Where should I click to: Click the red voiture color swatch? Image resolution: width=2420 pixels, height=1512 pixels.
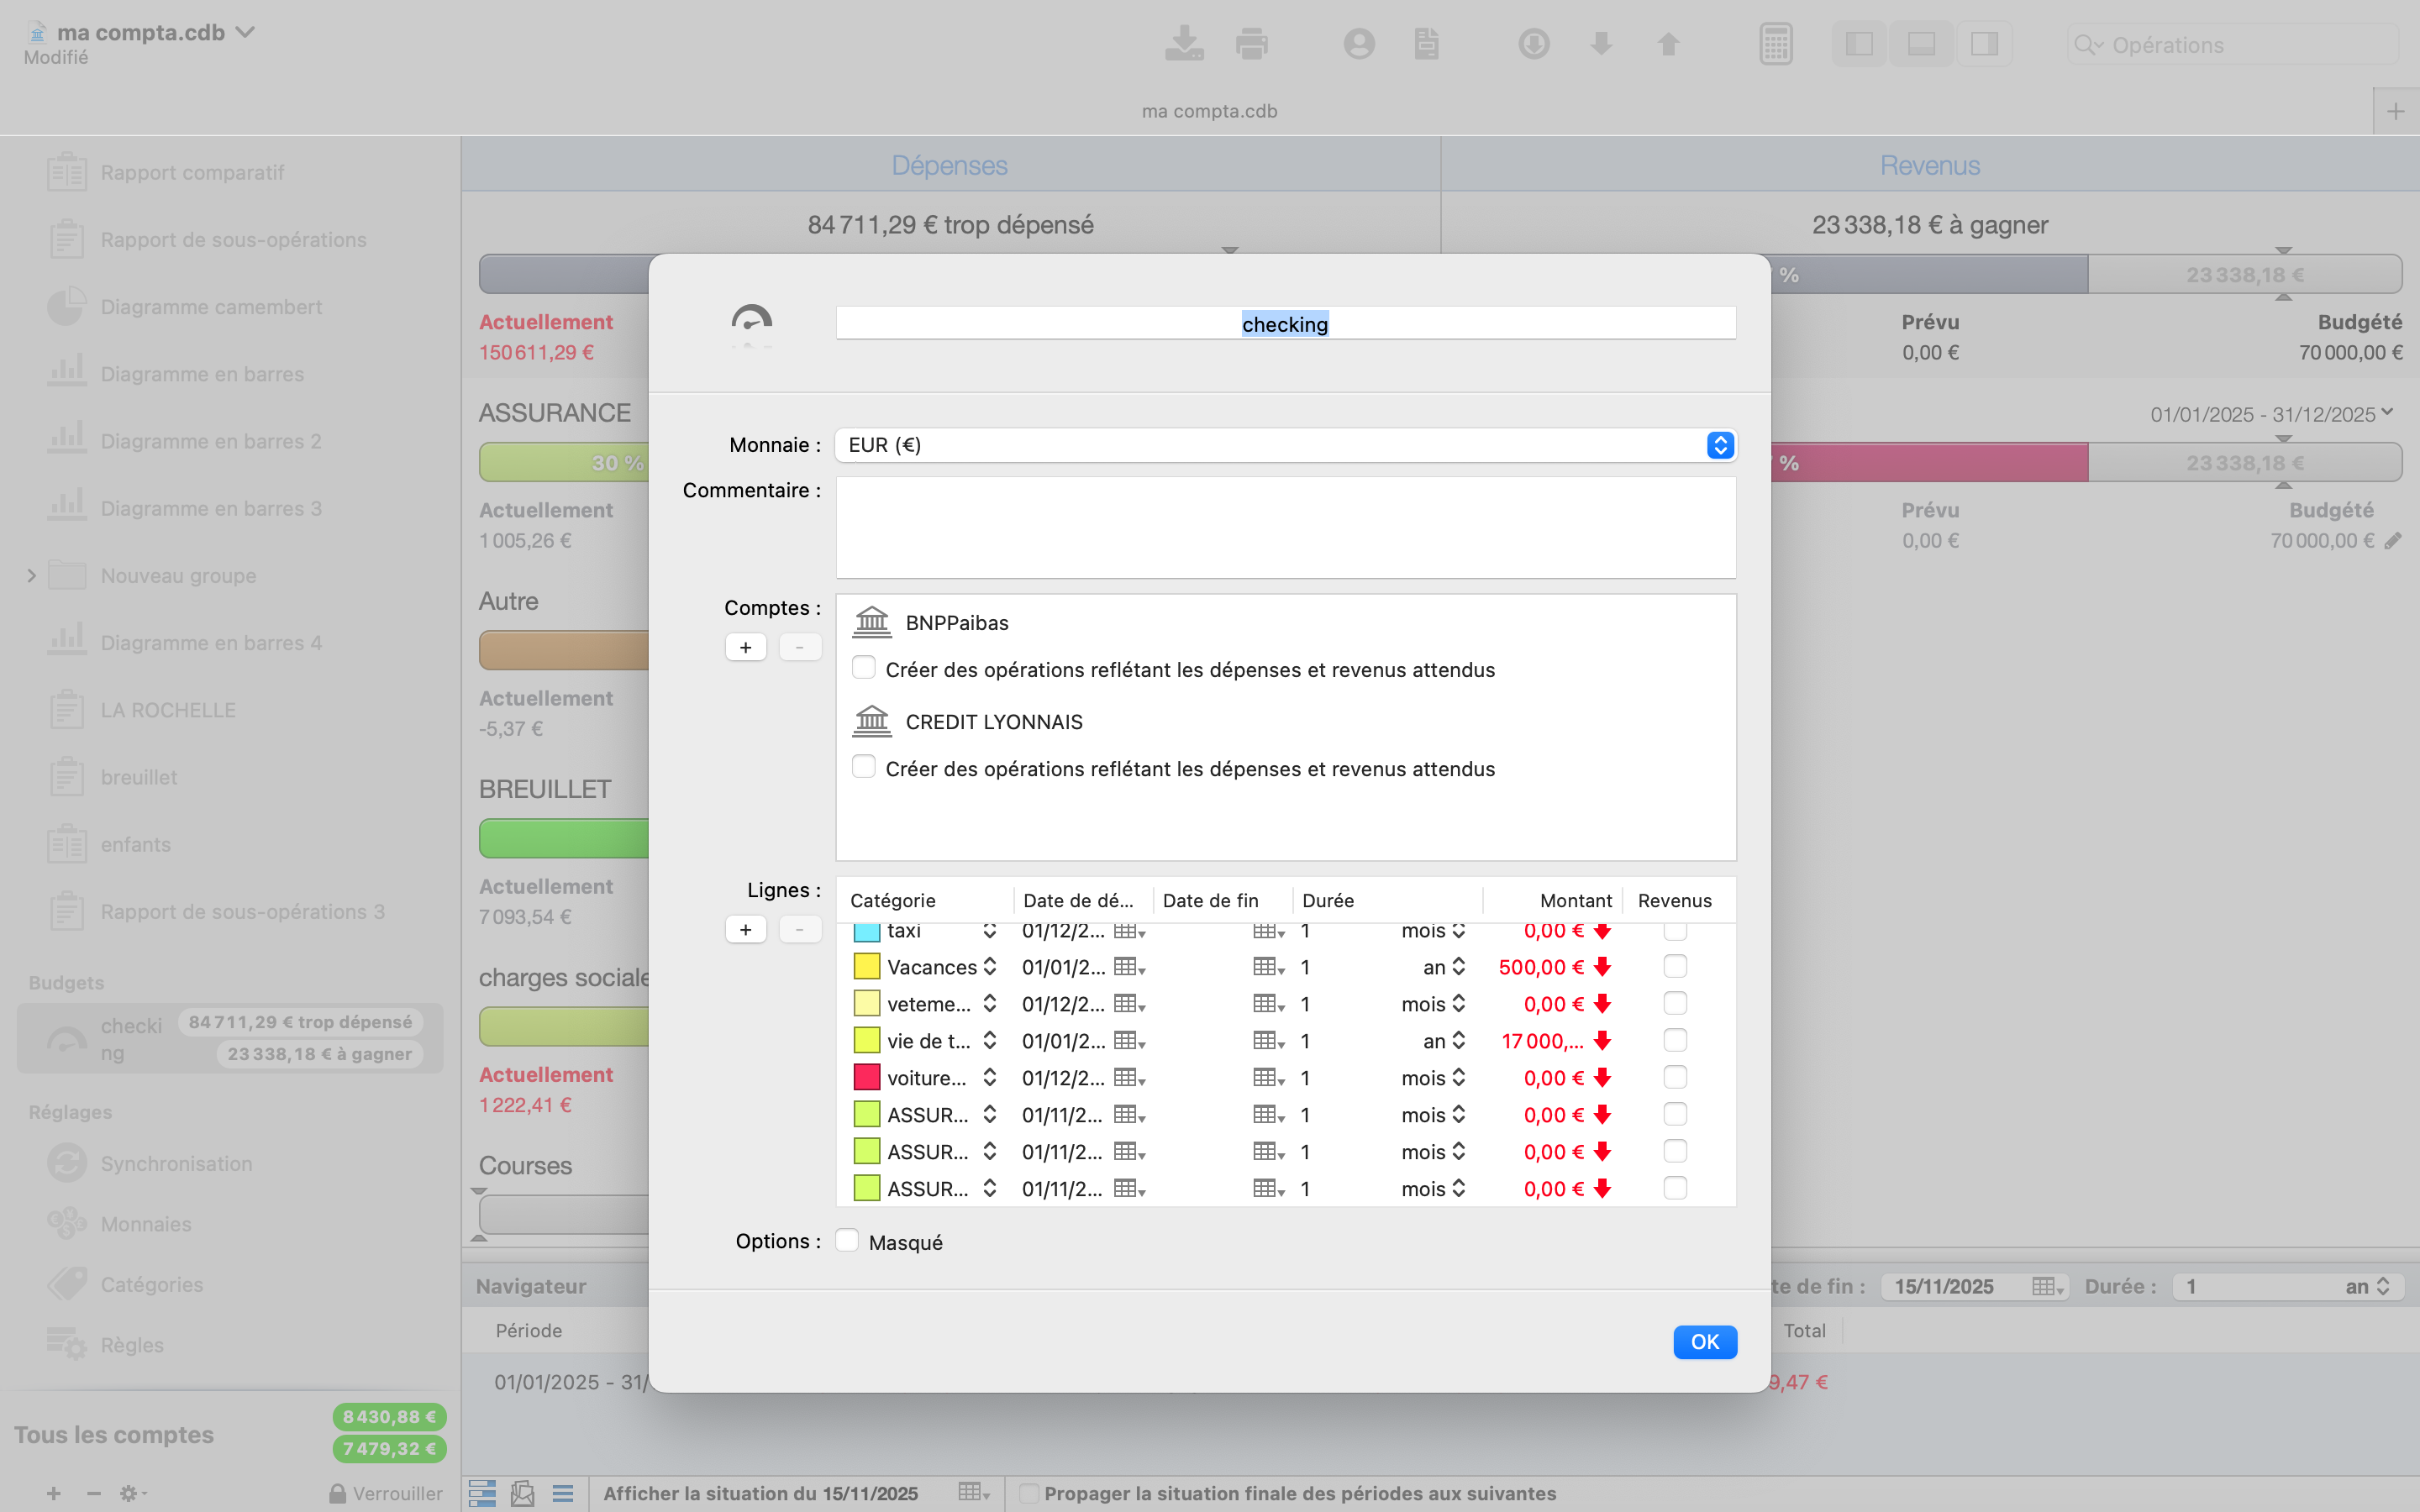pyautogui.click(x=866, y=1078)
